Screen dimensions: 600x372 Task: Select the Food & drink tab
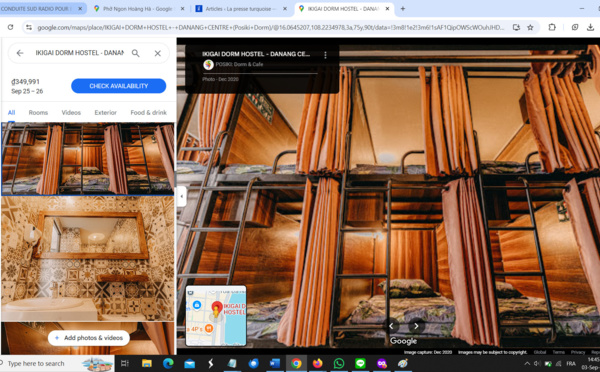click(148, 113)
